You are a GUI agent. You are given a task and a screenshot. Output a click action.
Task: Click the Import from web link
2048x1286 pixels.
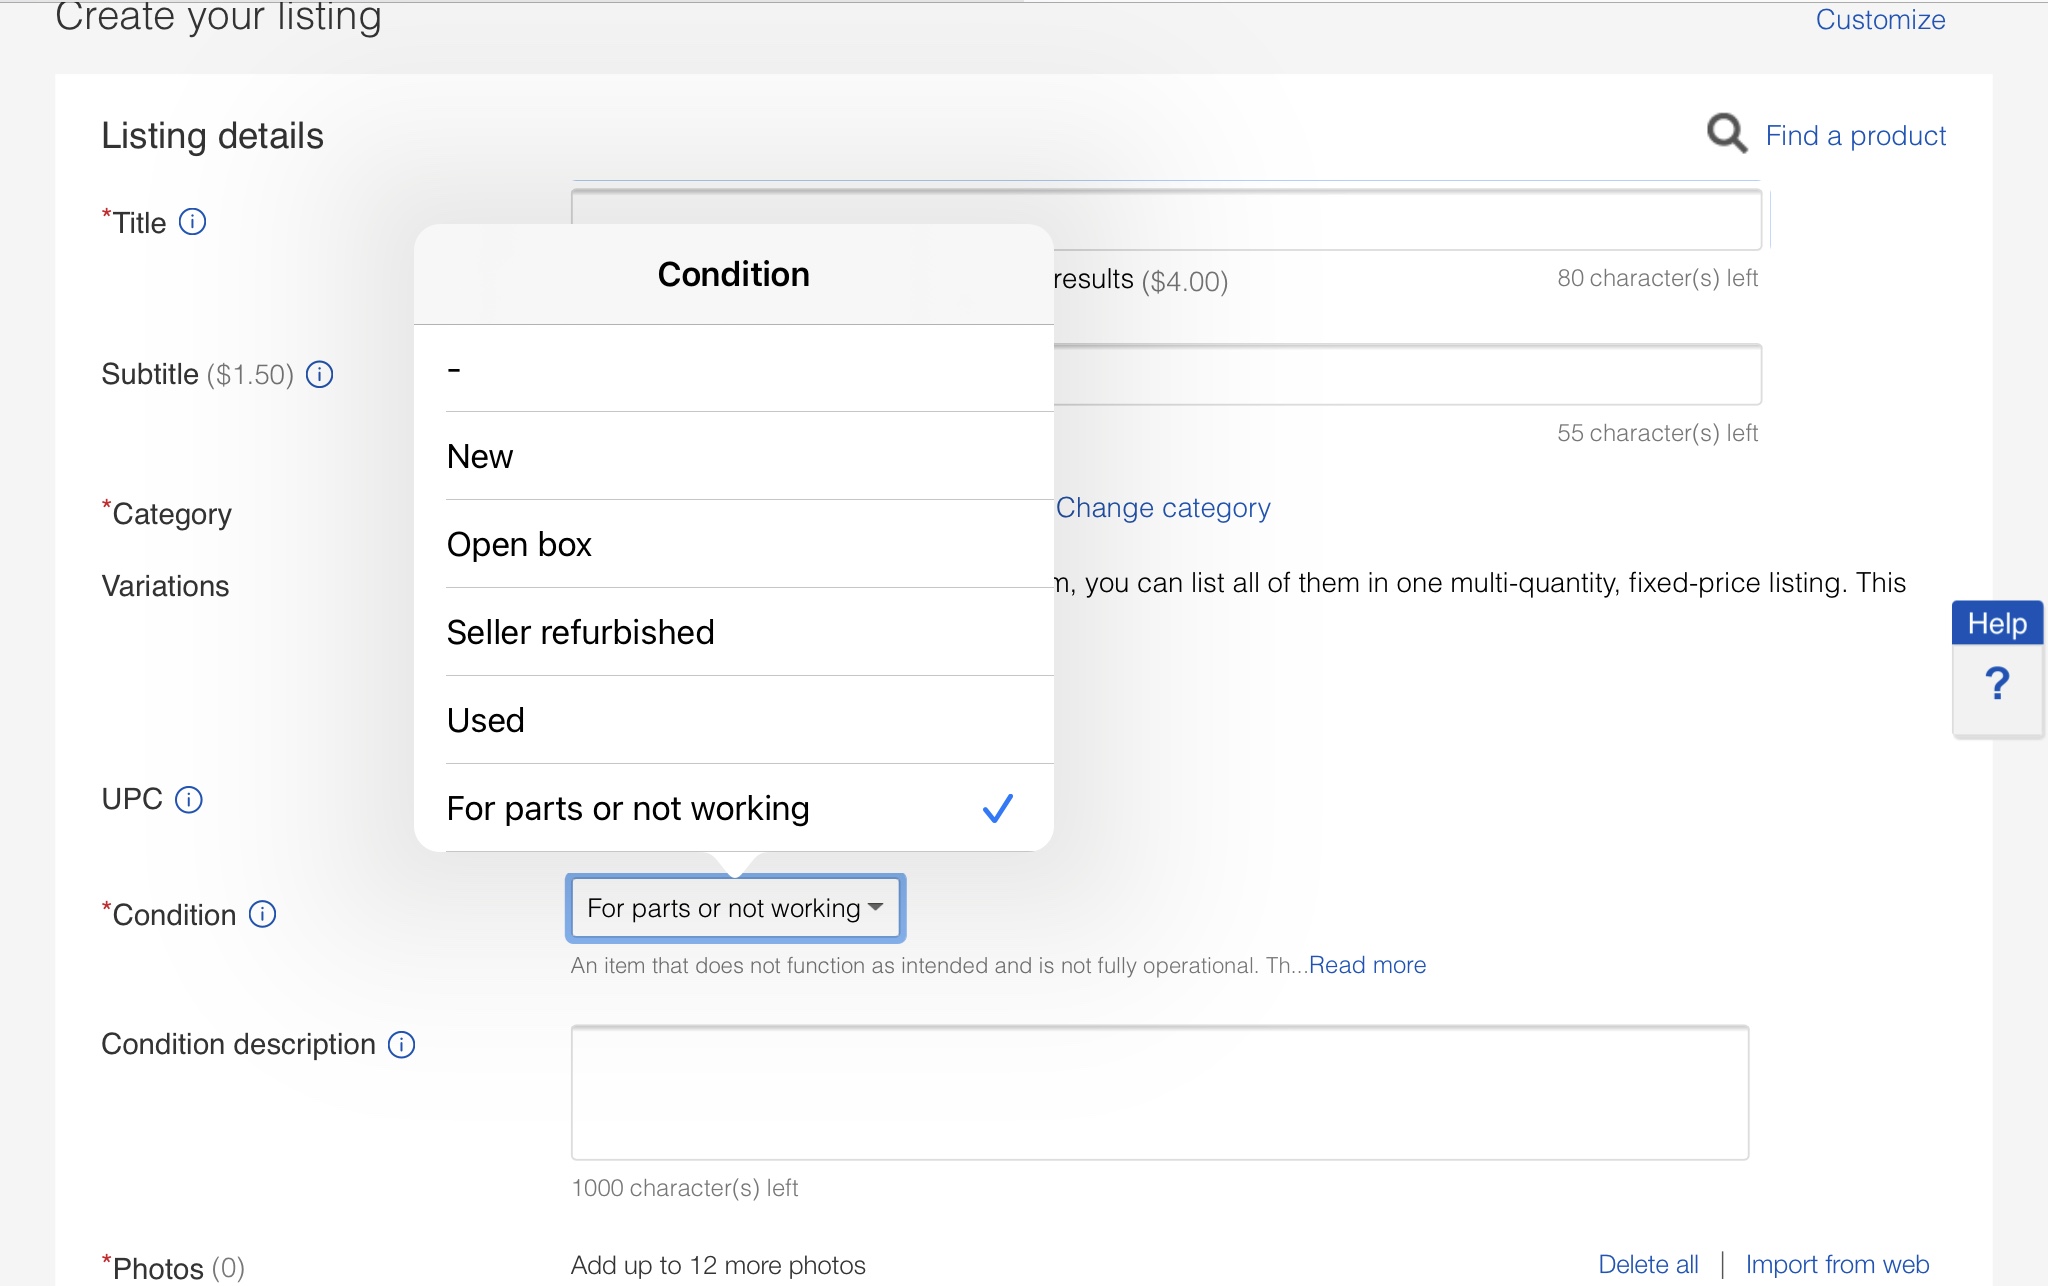coord(1836,1264)
